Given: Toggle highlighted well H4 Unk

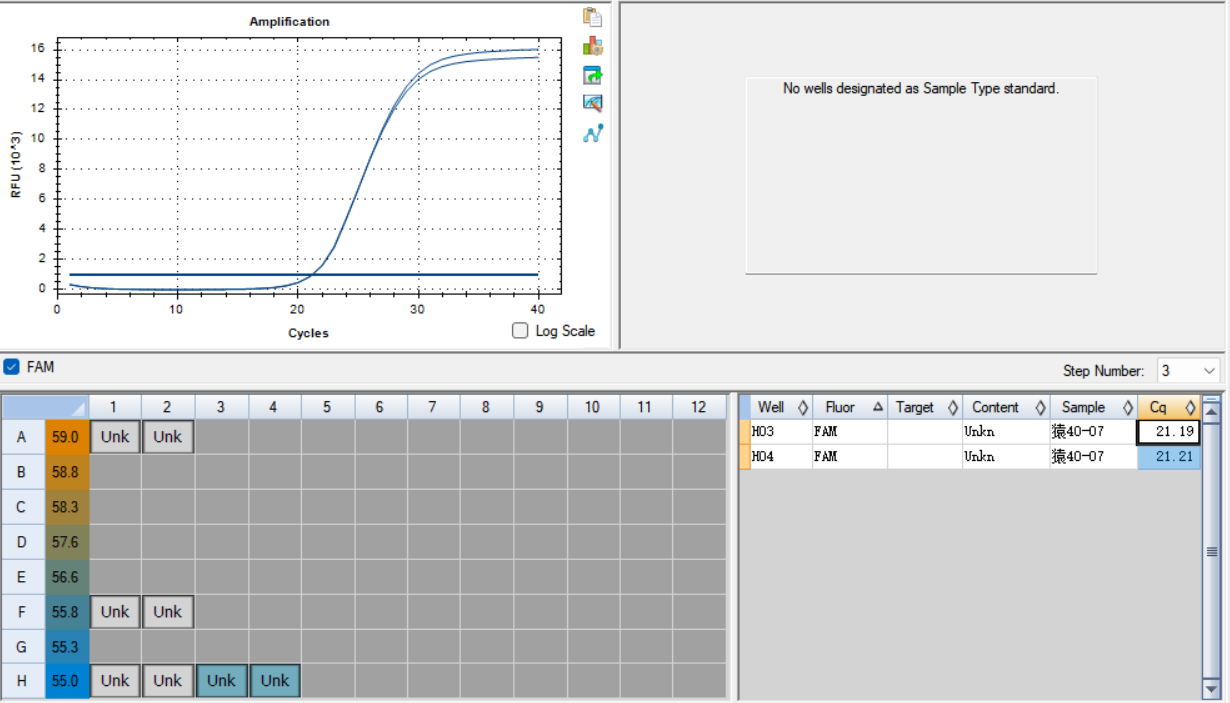Looking at the screenshot, I should (275, 681).
